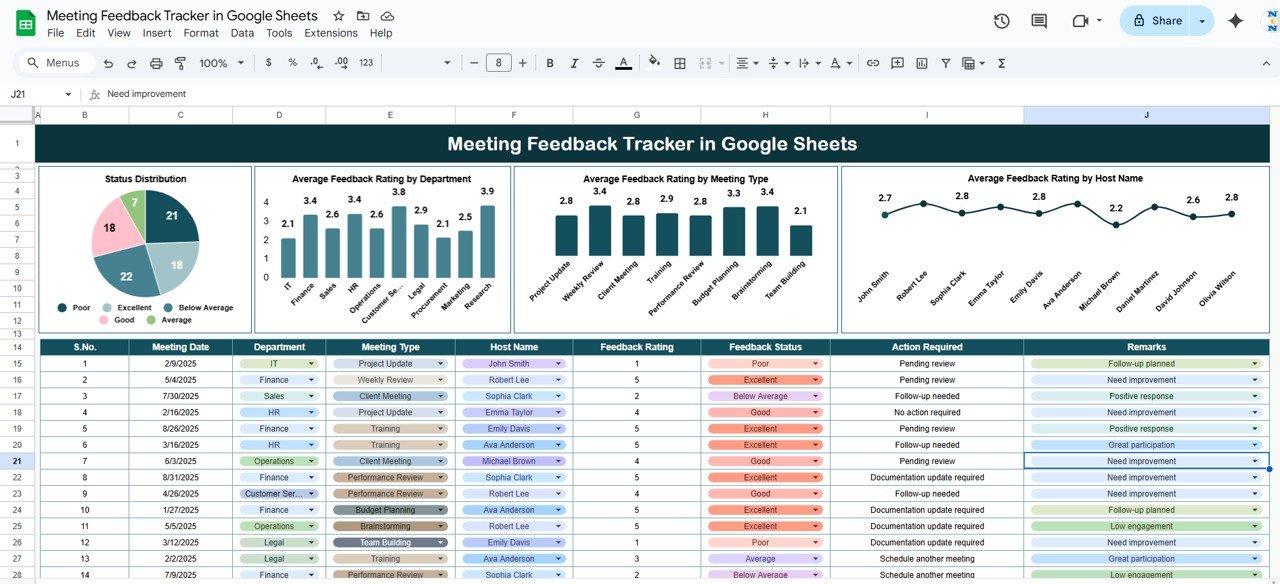Click the insert link icon

873,63
